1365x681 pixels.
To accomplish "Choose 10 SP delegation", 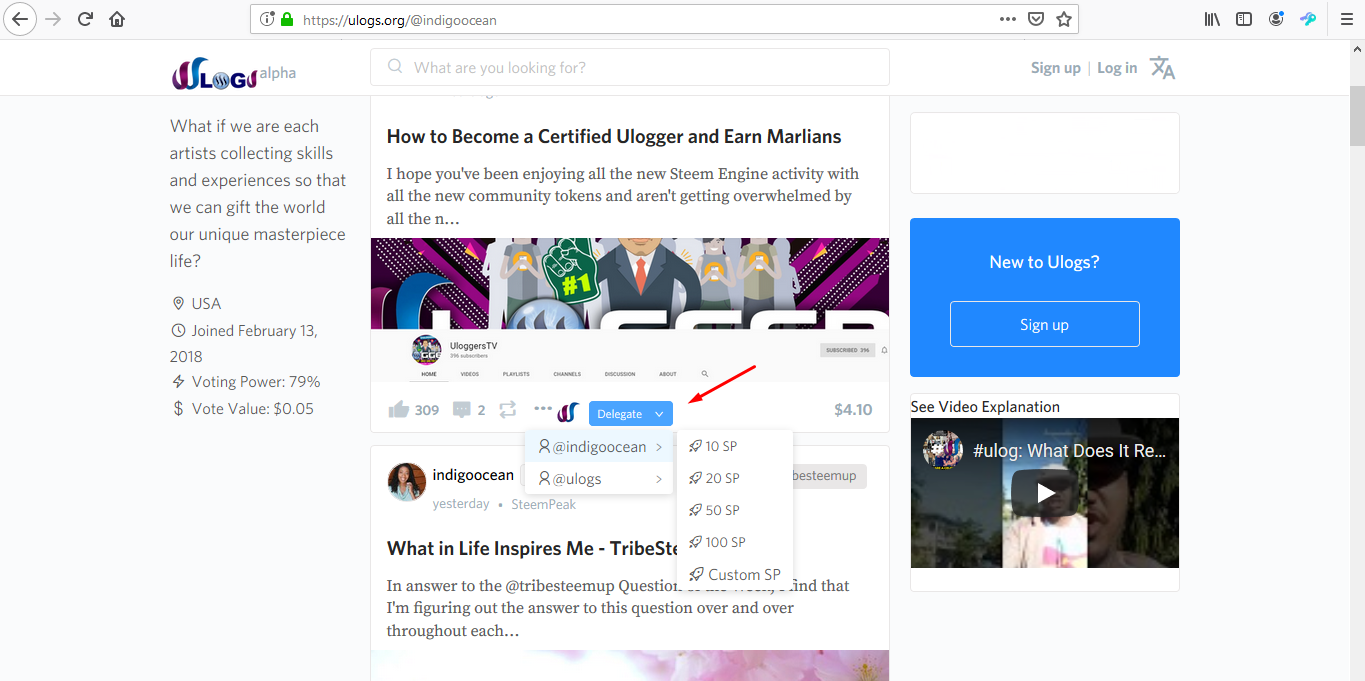I will 735,446.
